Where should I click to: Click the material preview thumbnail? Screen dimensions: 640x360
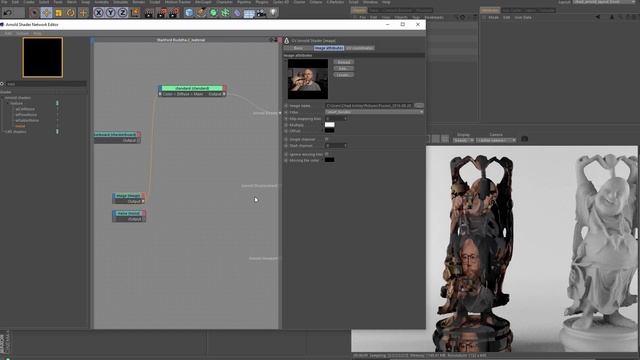click(x=43, y=57)
